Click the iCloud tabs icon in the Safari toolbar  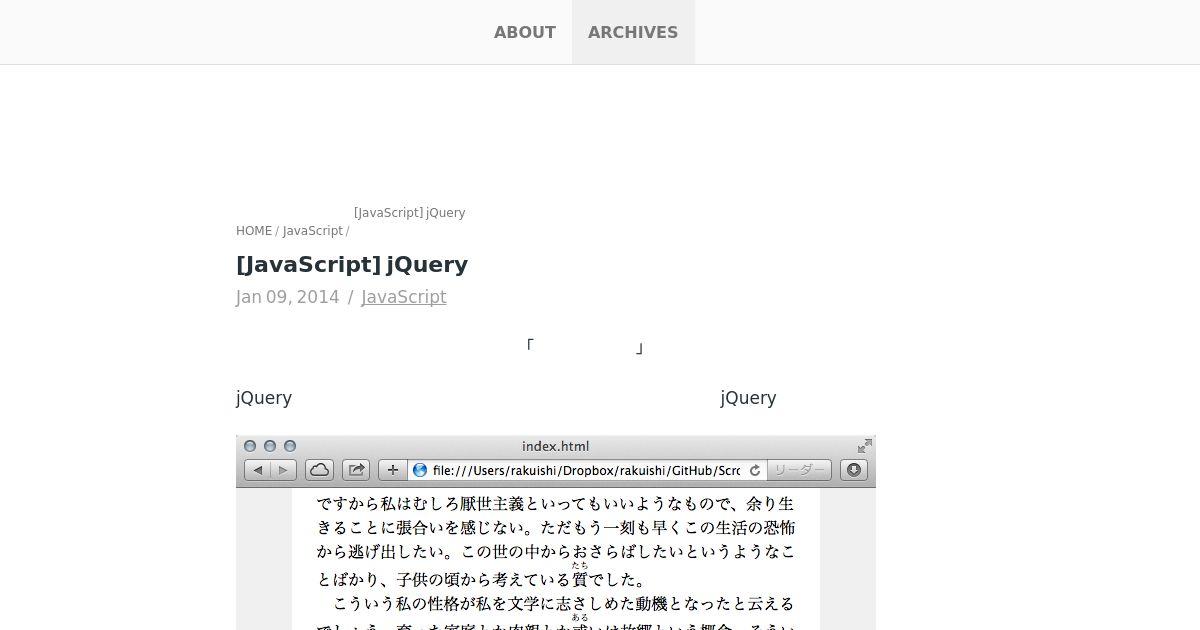pos(319,470)
